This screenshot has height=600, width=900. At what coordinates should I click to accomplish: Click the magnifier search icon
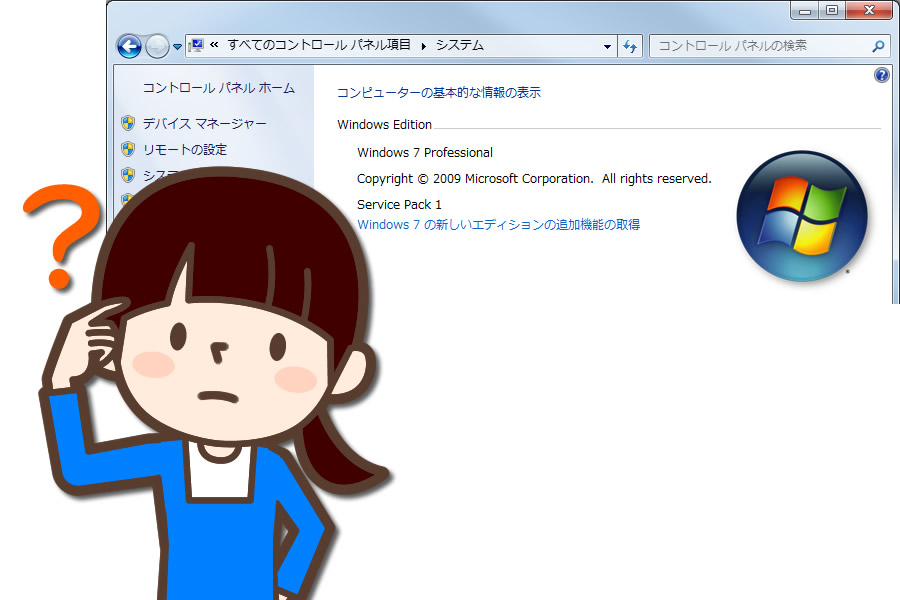[878, 46]
